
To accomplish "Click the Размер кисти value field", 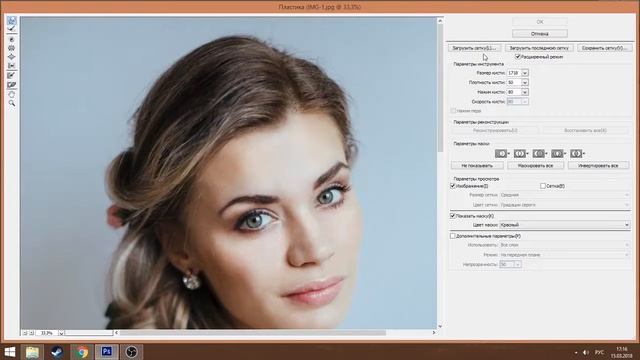I will click(x=514, y=73).
